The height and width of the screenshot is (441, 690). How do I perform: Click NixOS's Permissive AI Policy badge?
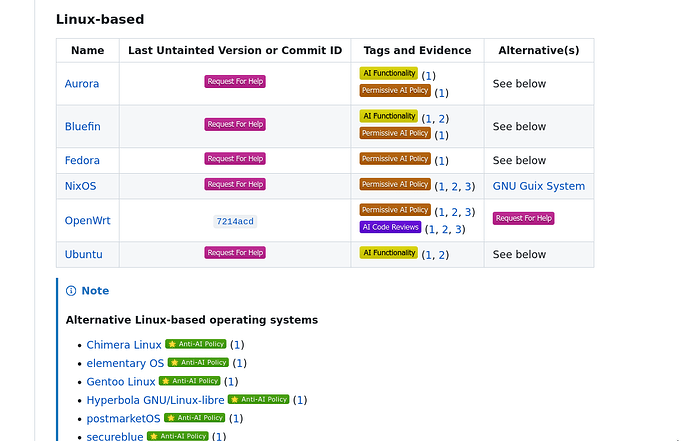(x=395, y=184)
